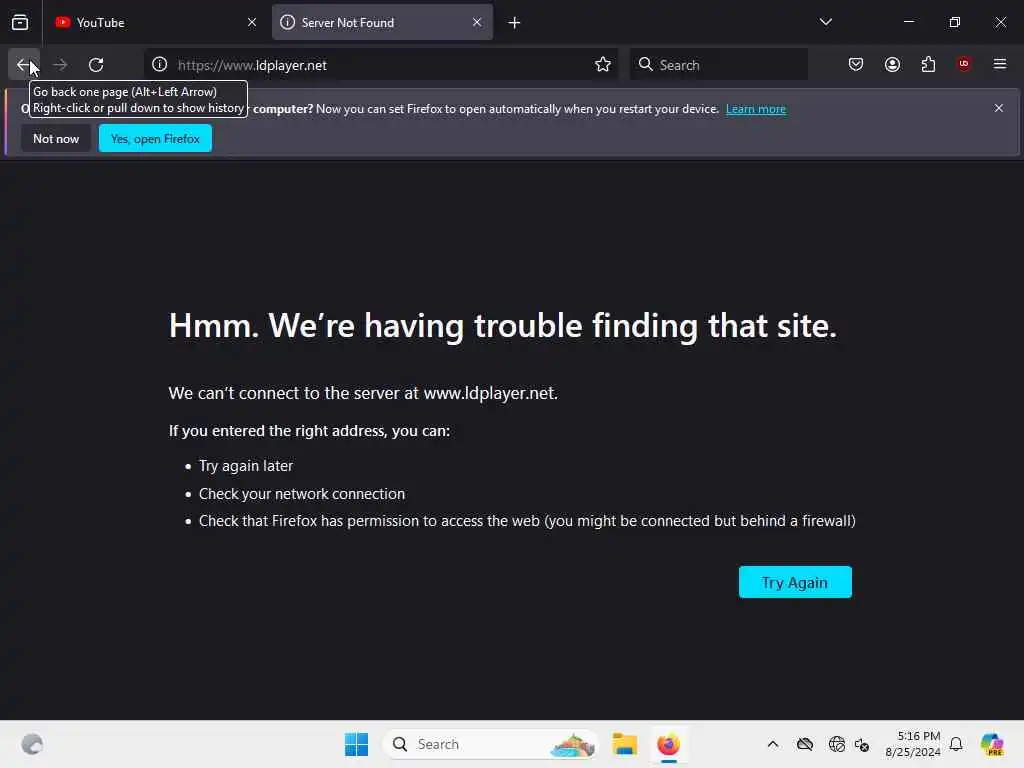Screen dimensions: 1024x768
Task: Open the clock showing 5:16 PM
Action: coord(912,744)
